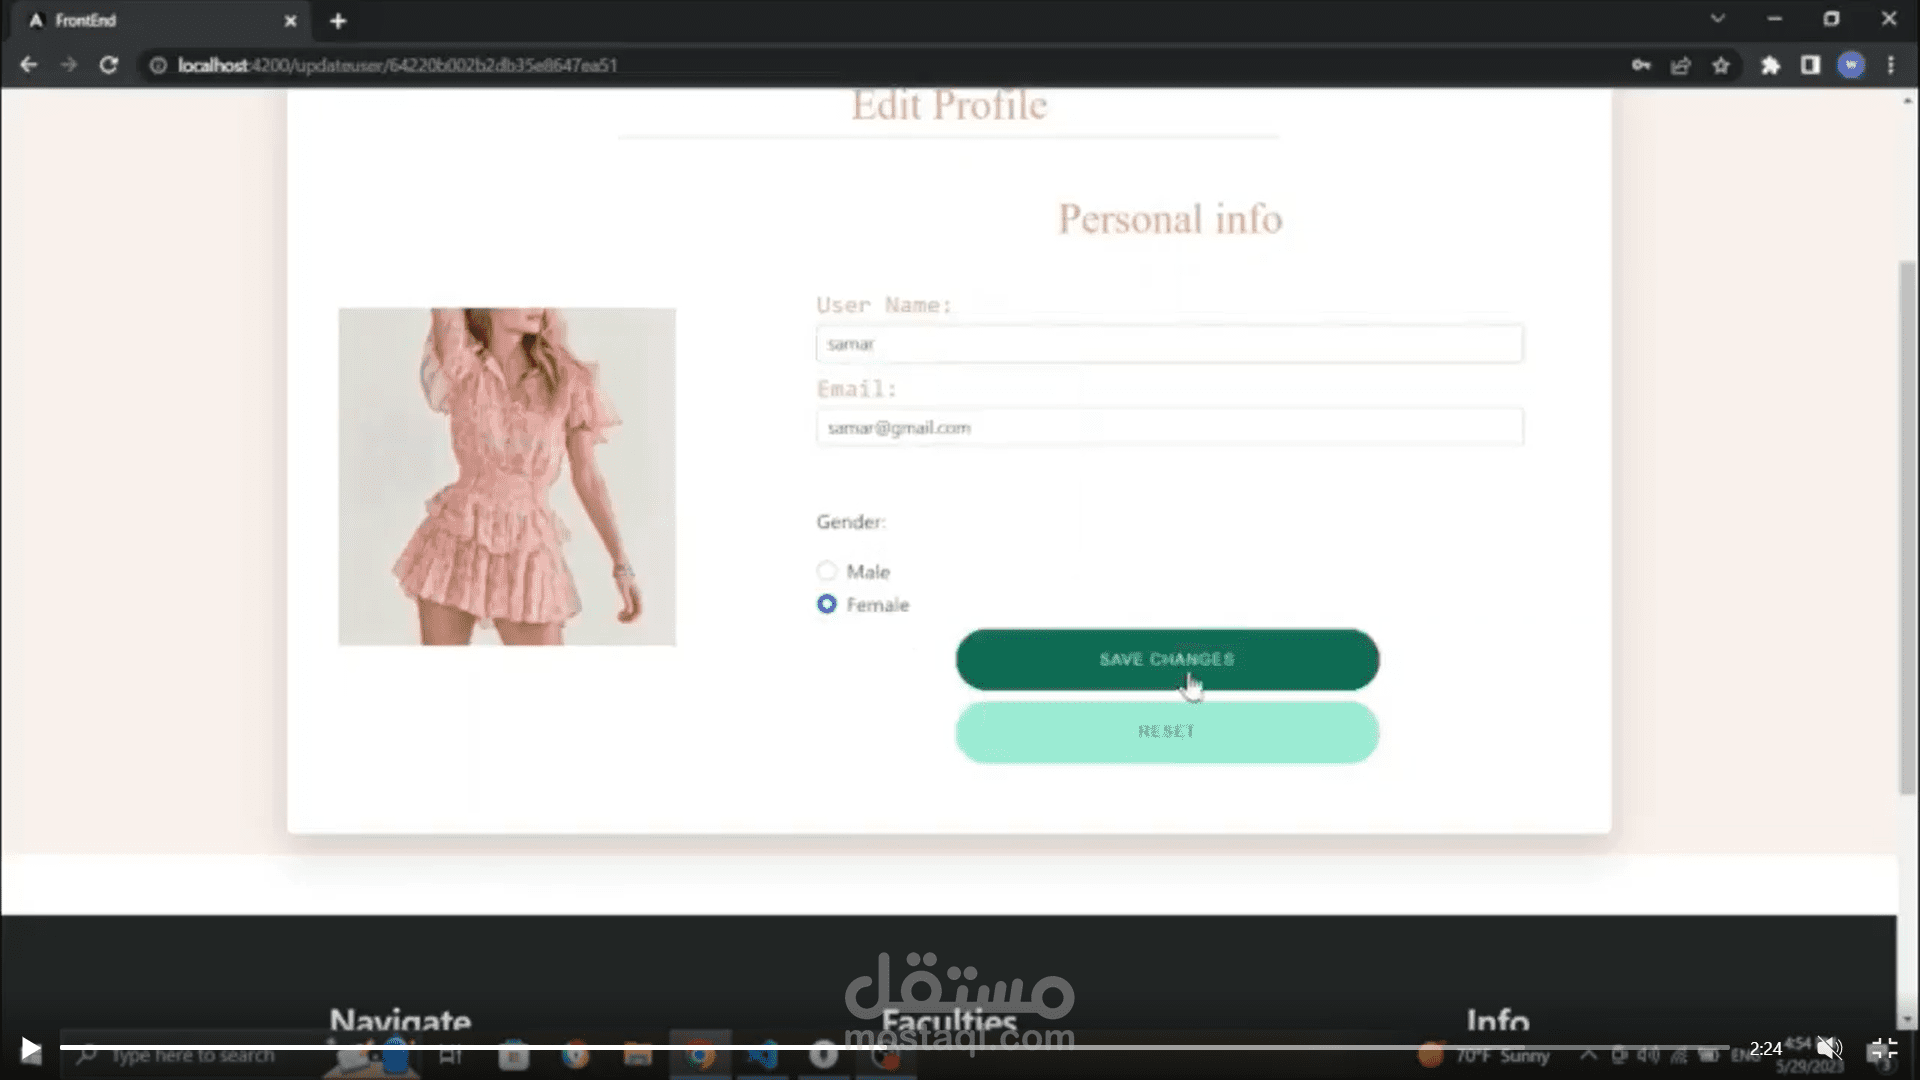Image resolution: width=1920 pixels, height=1080 pixels.
Task: Click the User Name input field
Action: click(1169, 344)
